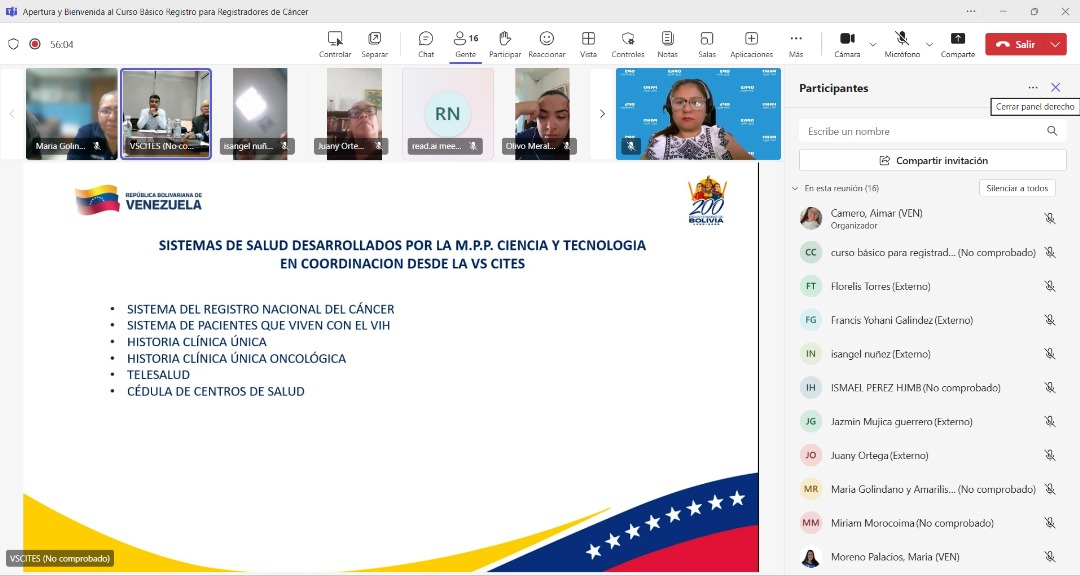Open the Notas meeting notes
The height and width of the screenshot is (576, 1080).
[667, 43]
